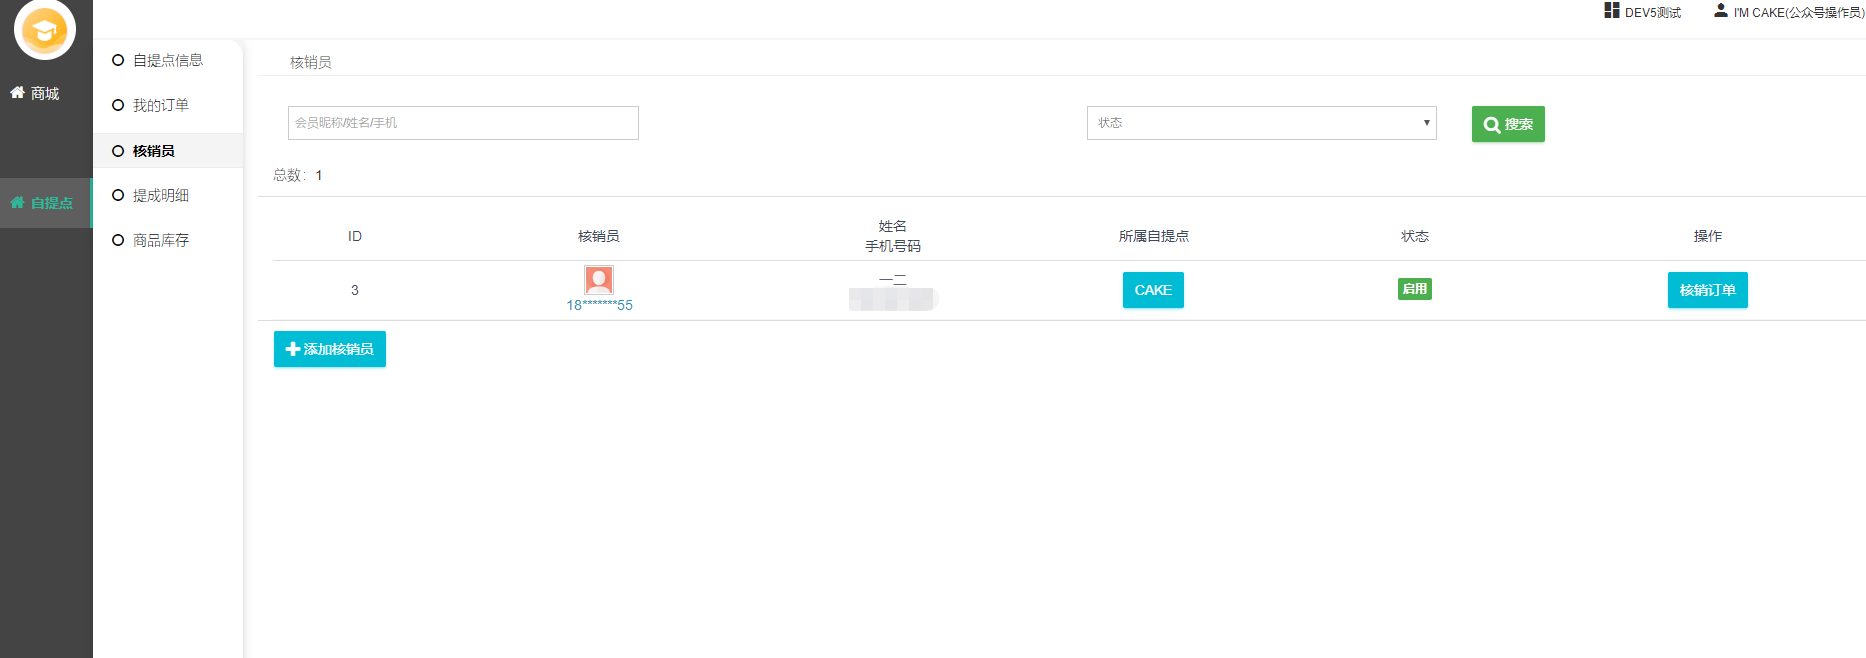Click the graduation cap logo icon

[x=45, y=30]
